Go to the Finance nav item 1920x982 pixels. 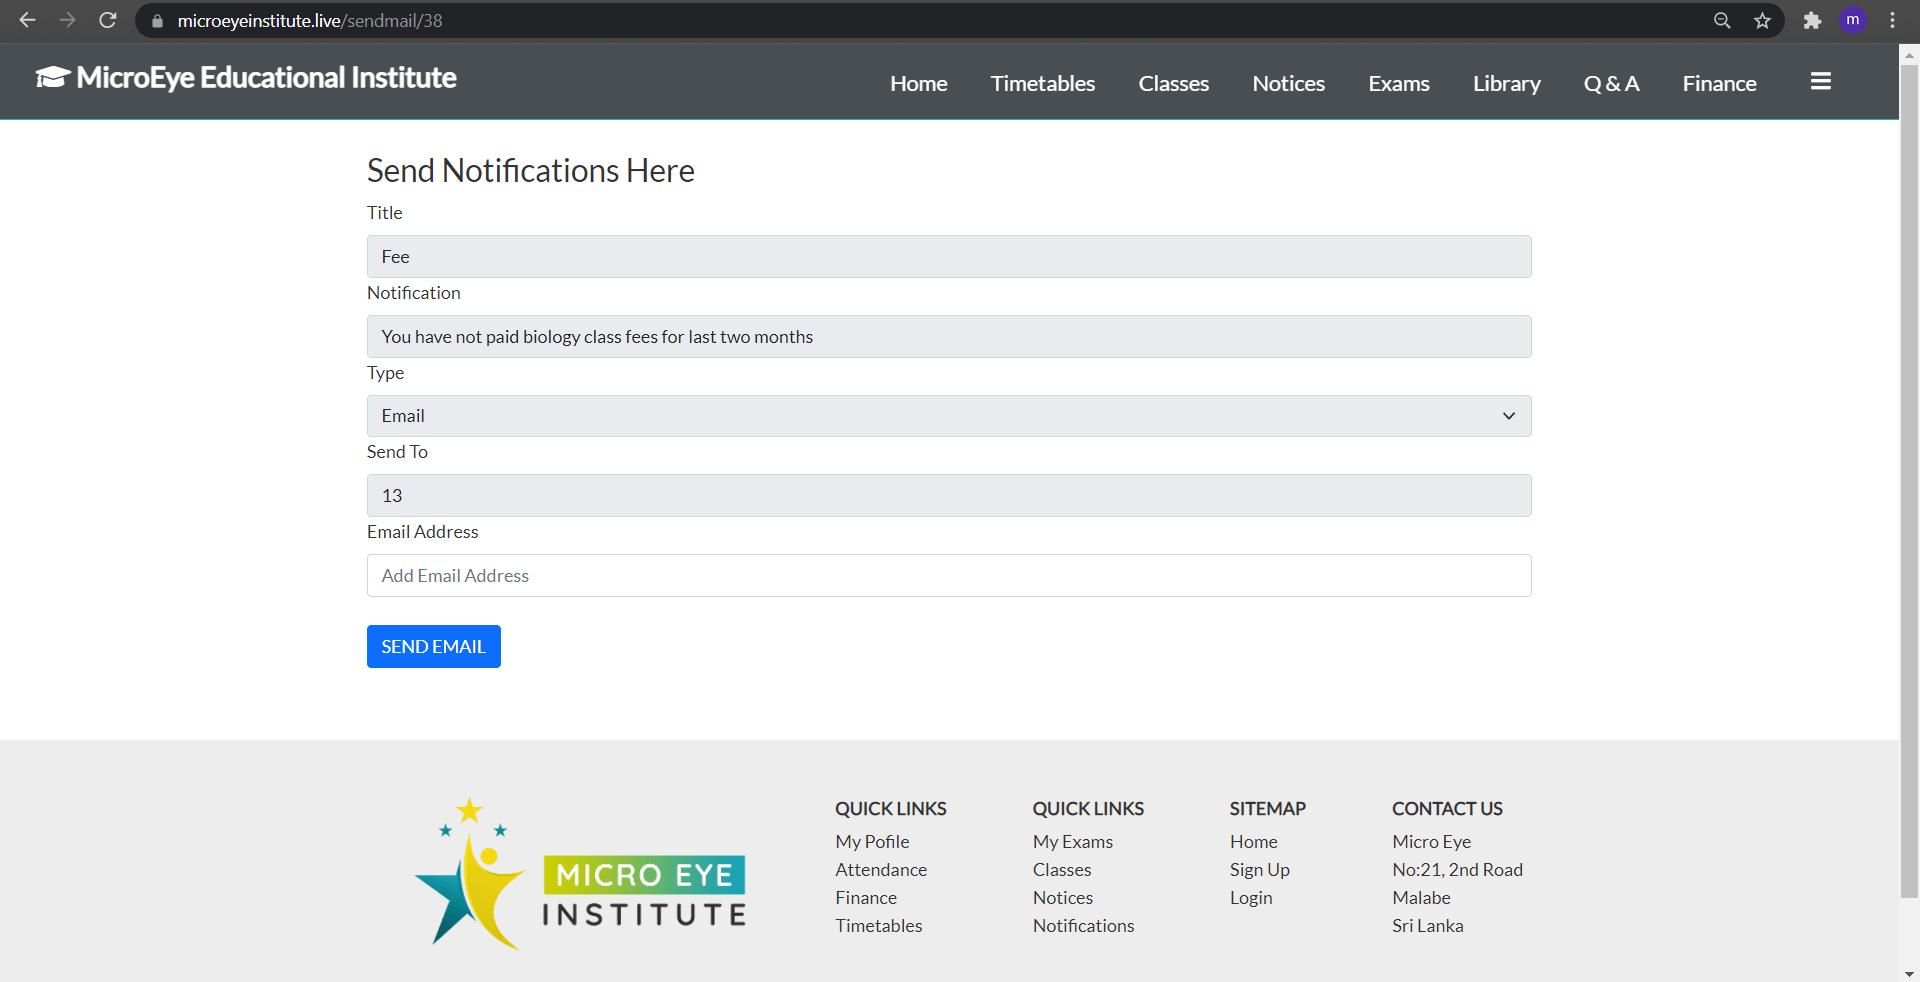point(1719,84)
